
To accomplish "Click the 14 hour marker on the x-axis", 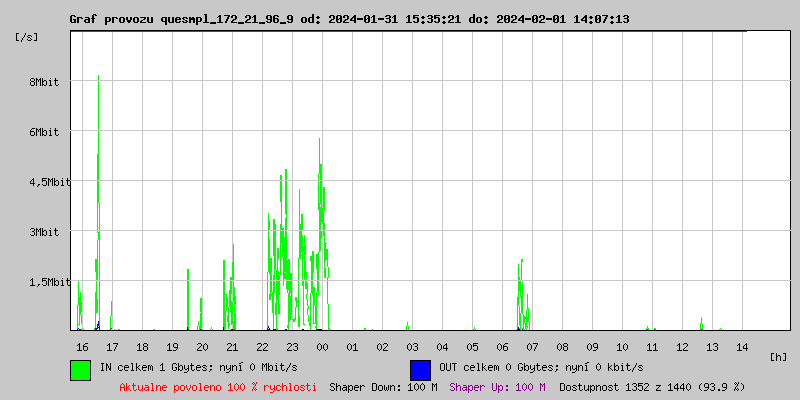I will point(742,347).
